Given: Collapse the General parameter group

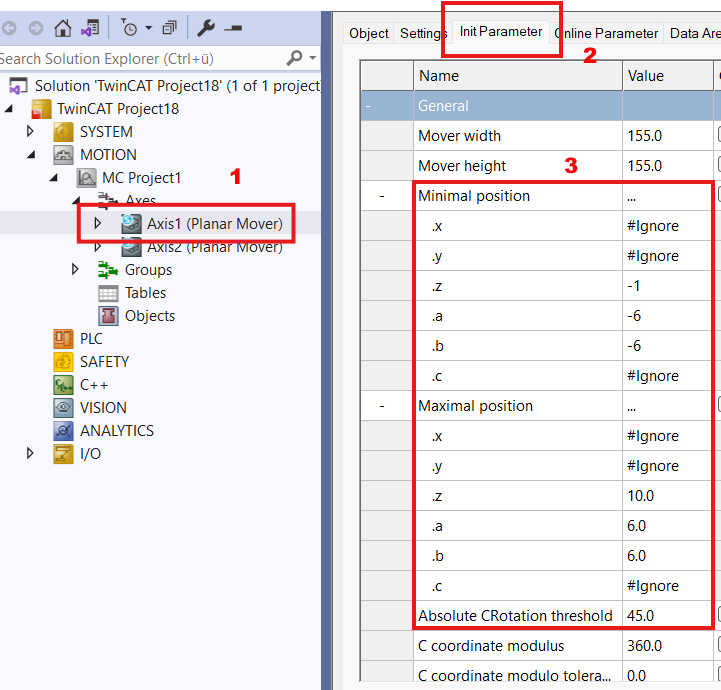Looking at the screenshot, I should (x=368, y=106).
